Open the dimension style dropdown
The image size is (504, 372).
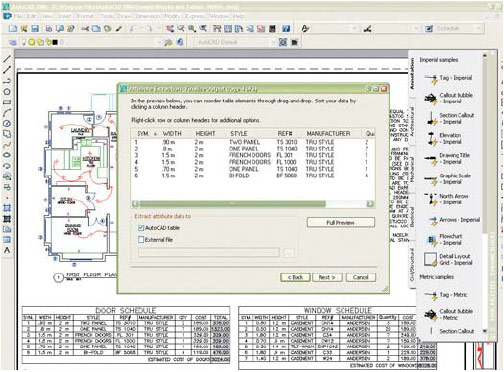416,29
